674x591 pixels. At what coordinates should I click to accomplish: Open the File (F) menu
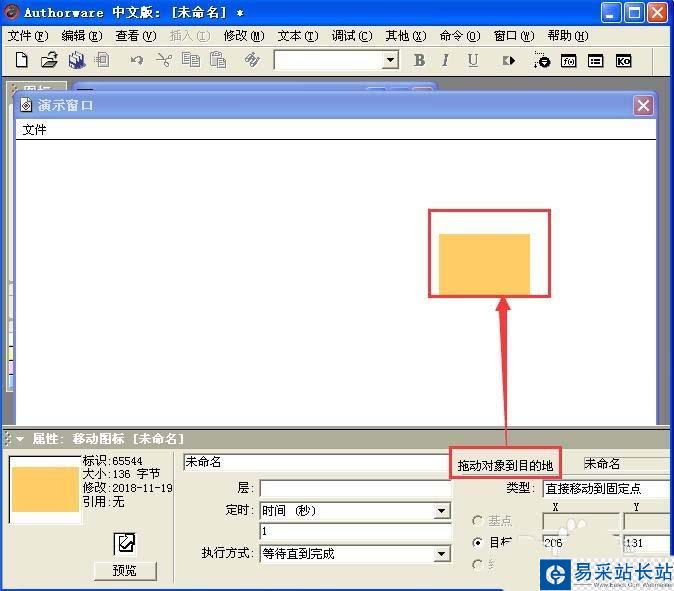point(28,36)
